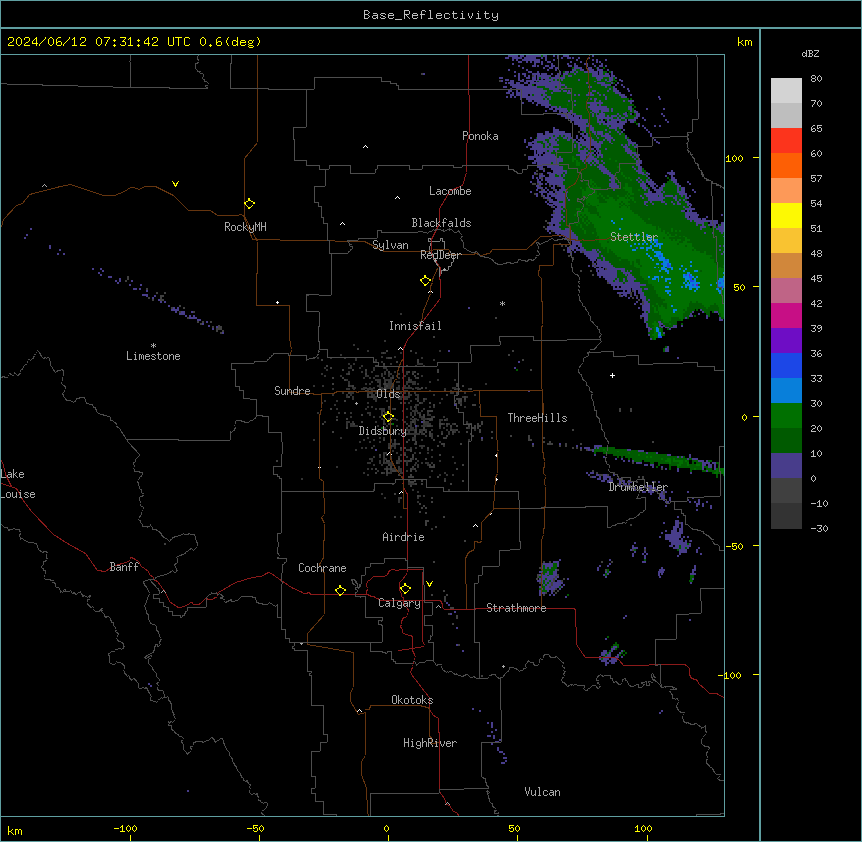Click the bright green legend swatch below 30
The image size is (862, 842).
(786, 416)
